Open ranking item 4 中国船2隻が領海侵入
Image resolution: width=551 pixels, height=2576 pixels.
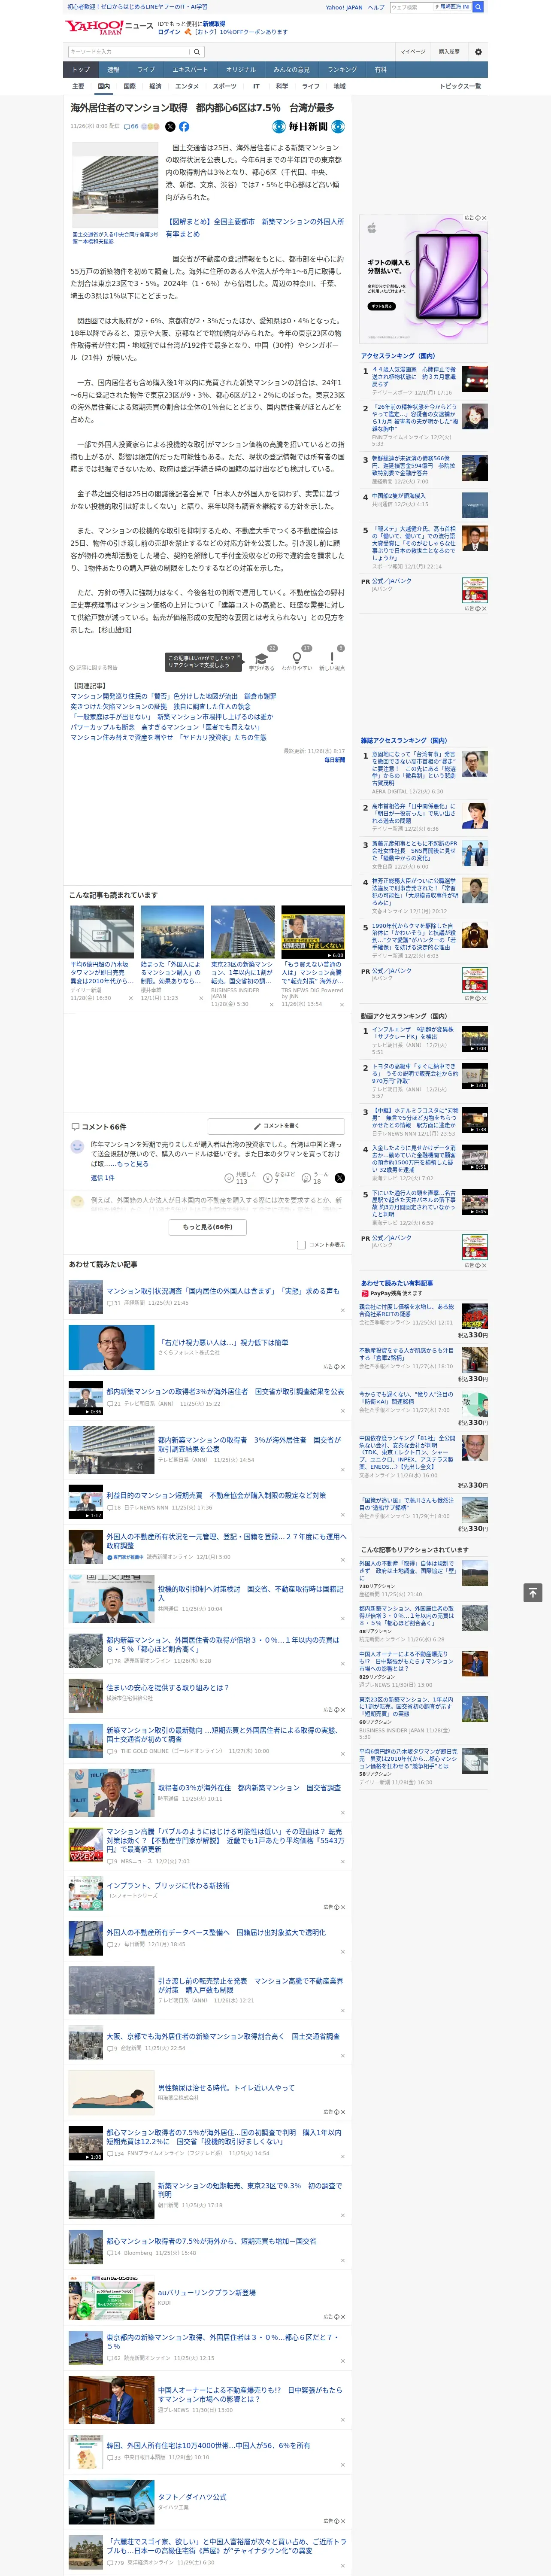pyautogui.click(x=399, y=495)
